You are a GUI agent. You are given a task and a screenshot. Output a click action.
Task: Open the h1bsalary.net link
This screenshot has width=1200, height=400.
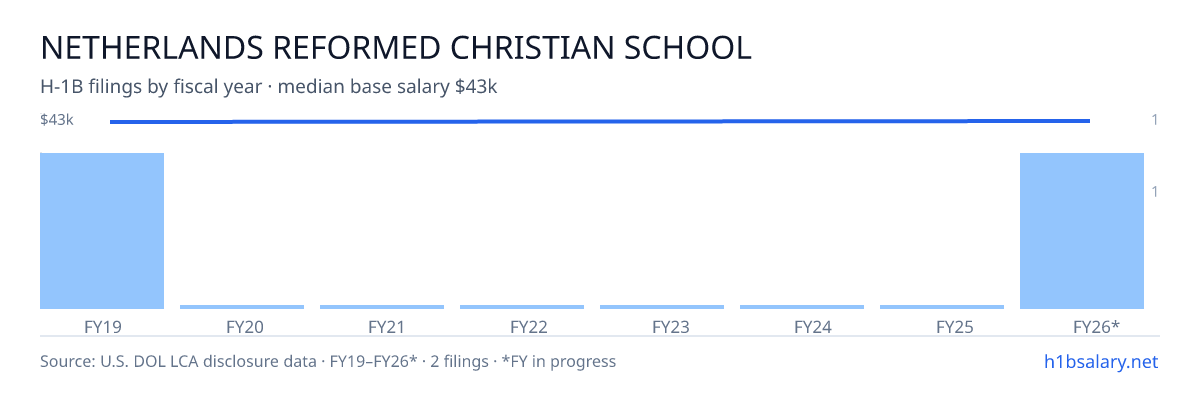coord(1101,361)
